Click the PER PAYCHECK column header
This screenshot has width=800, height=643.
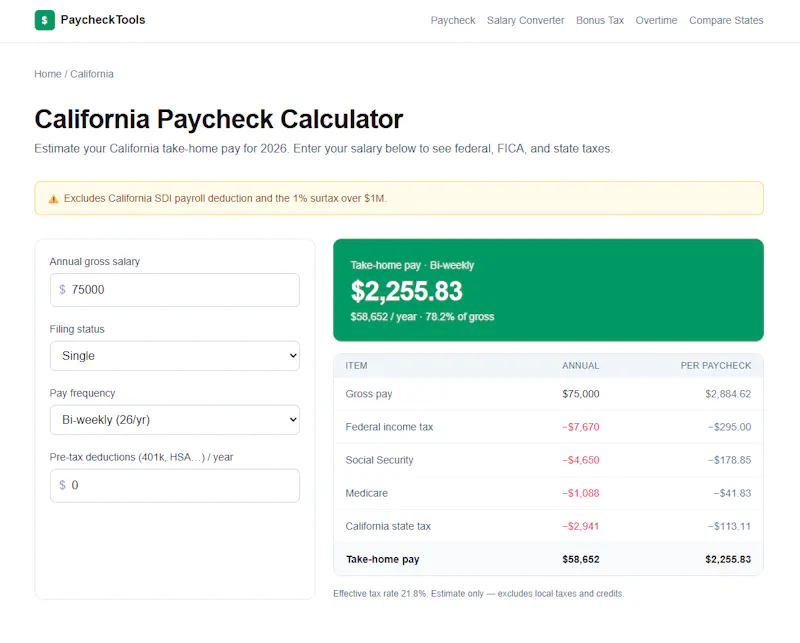[715, 366]
